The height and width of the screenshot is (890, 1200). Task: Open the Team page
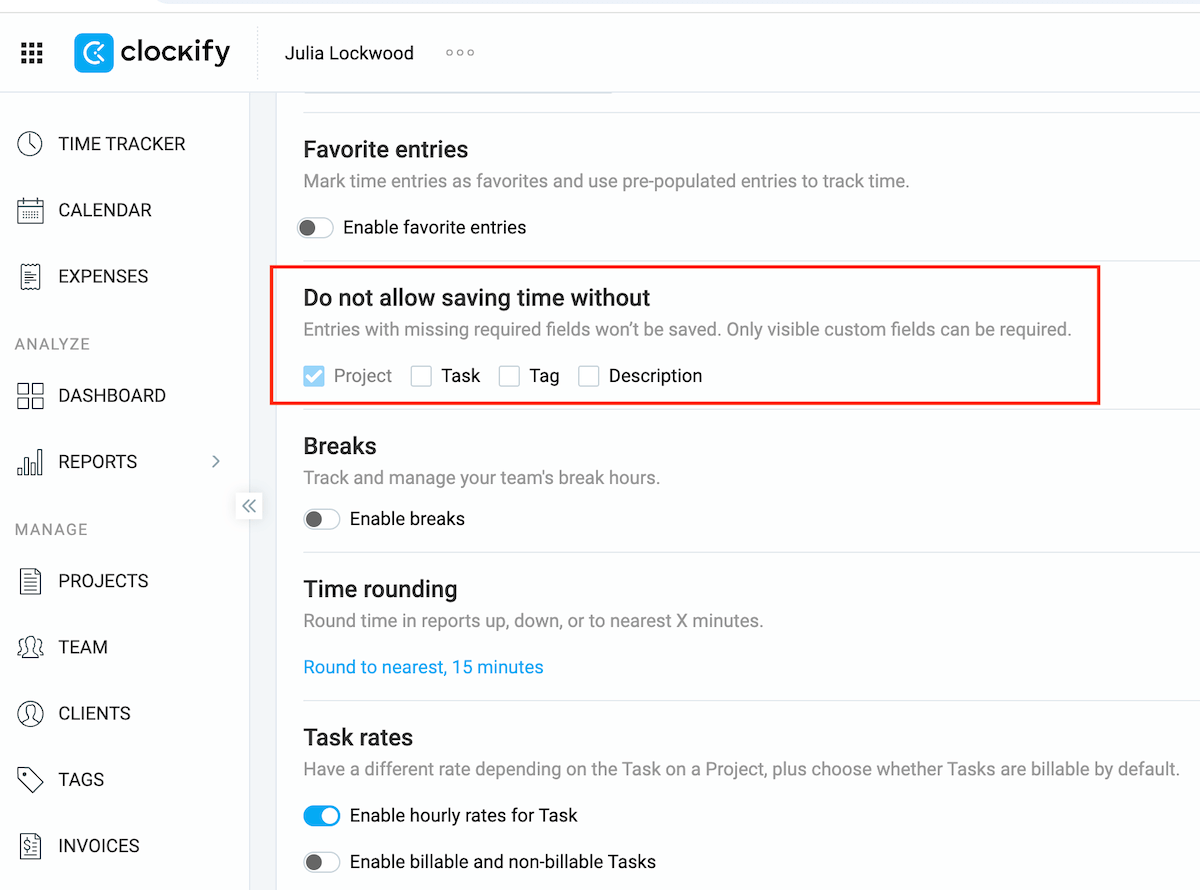(x=84, y=647)
